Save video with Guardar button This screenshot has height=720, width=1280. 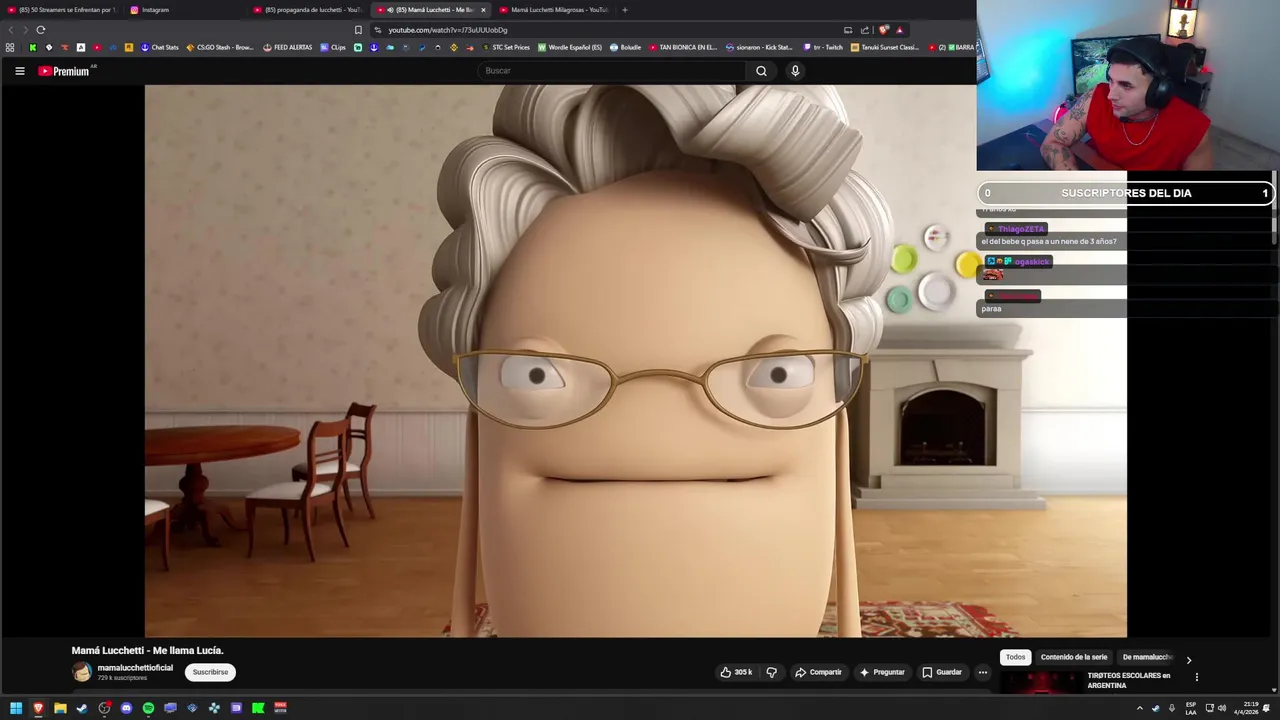click(942, 672)
